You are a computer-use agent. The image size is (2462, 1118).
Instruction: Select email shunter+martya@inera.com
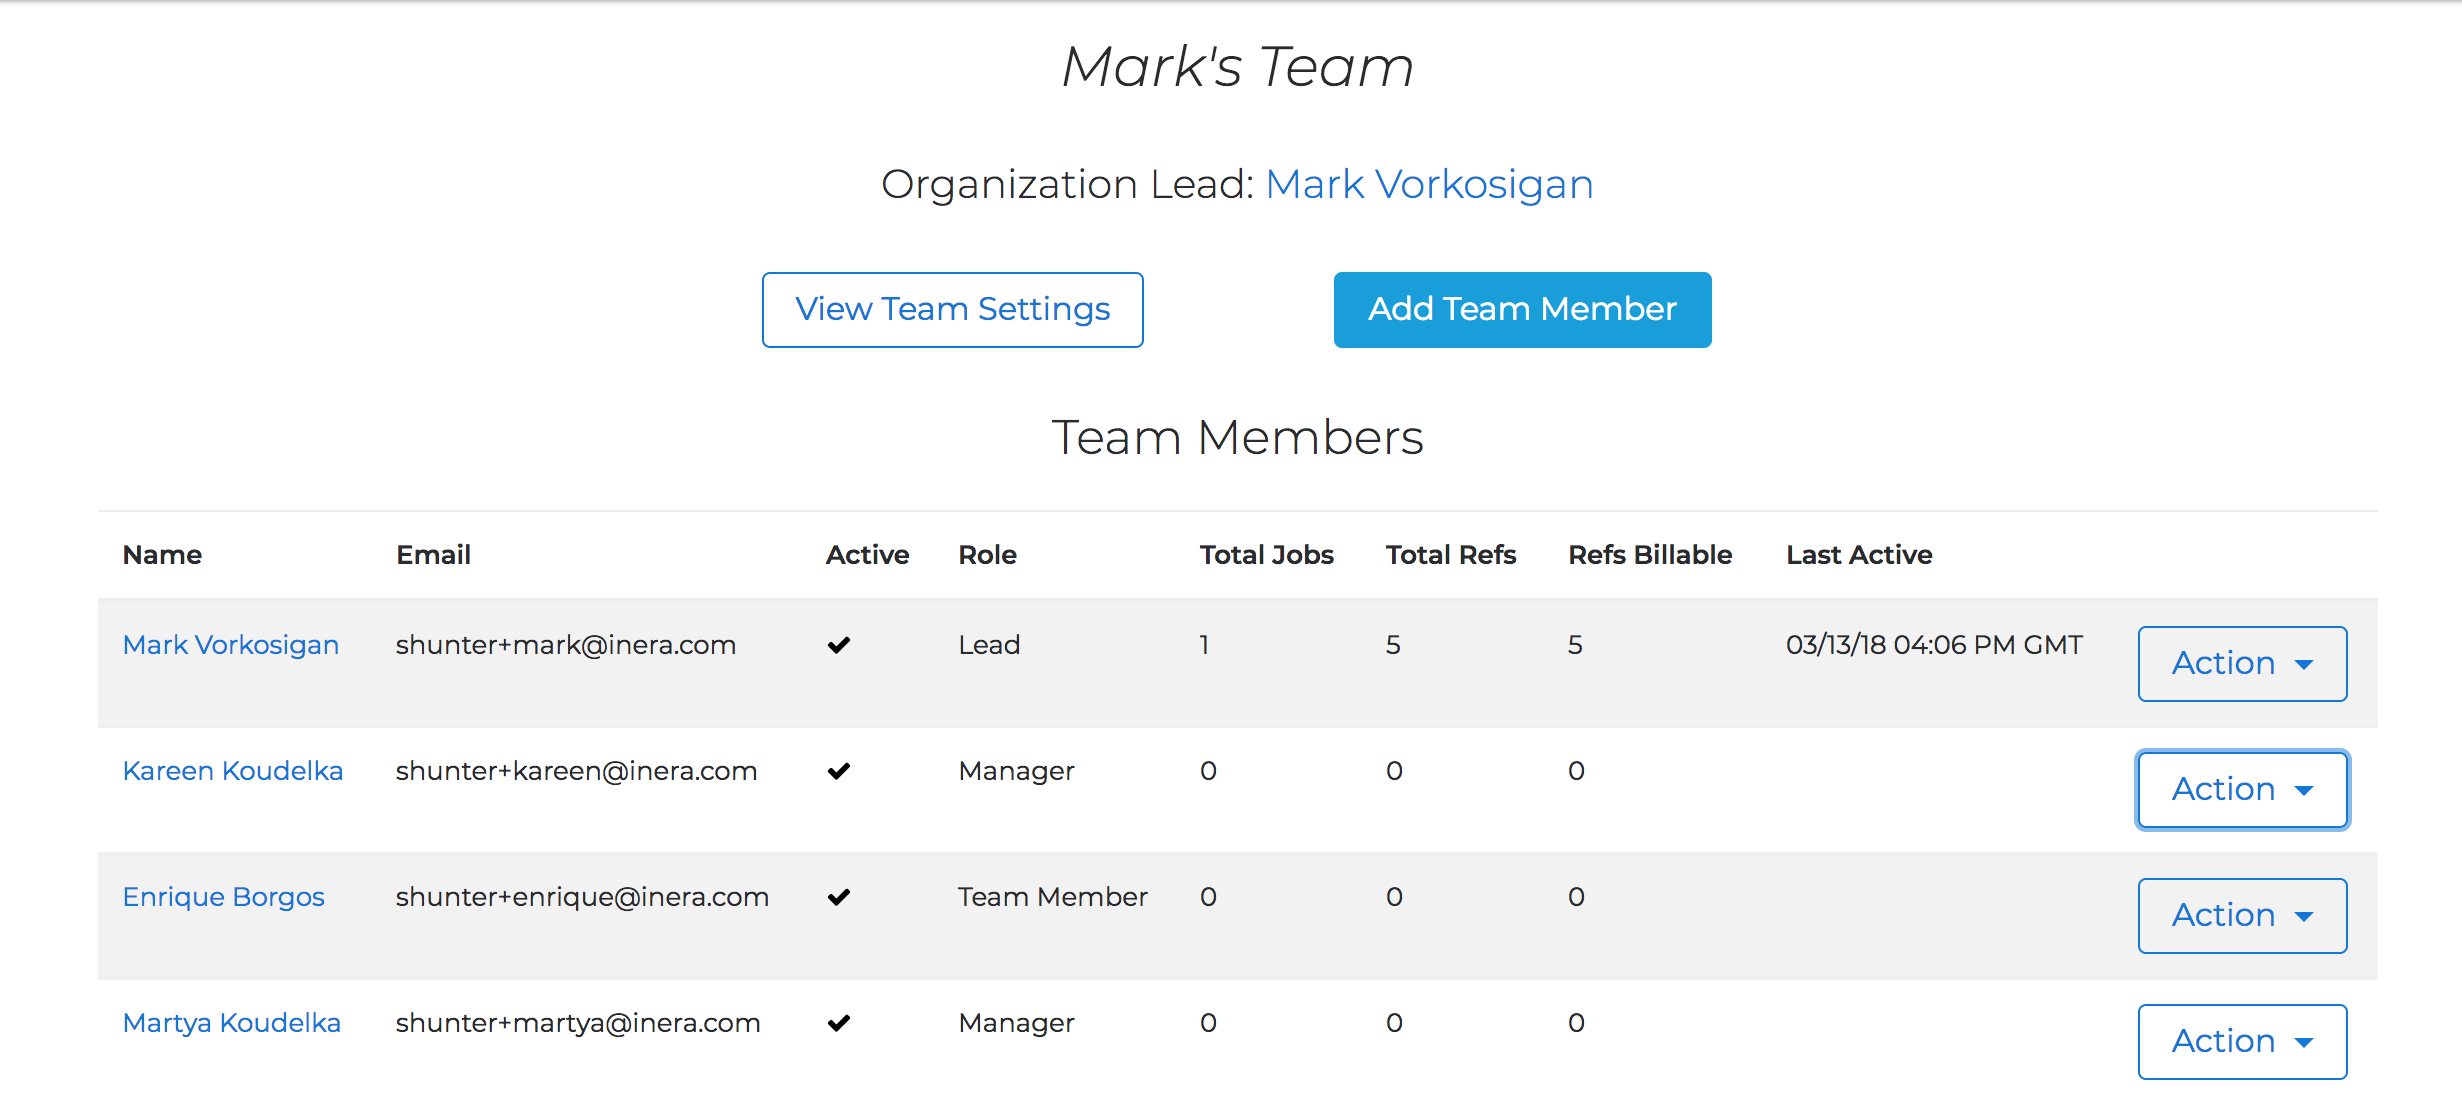click(x=578, y=1023)
